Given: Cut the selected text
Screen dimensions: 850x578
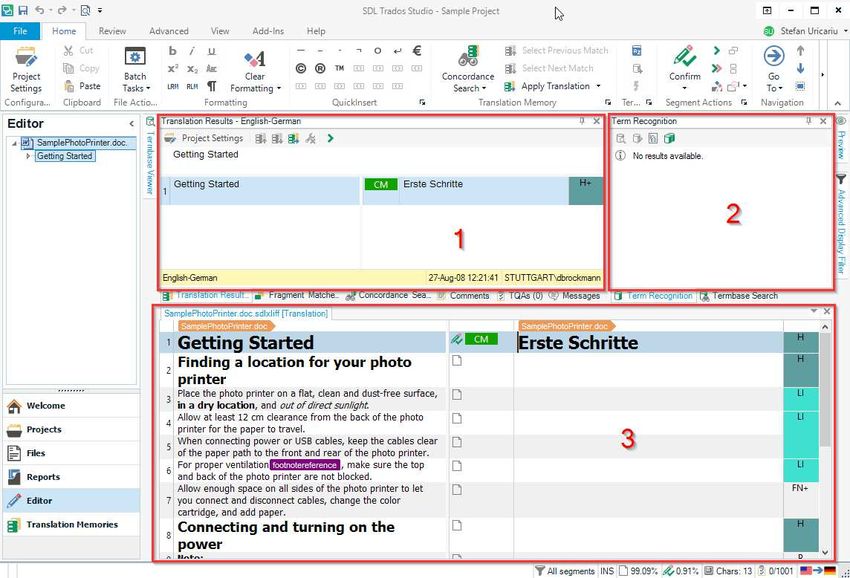Looking at the screenshot, I should tap(79, 50).
